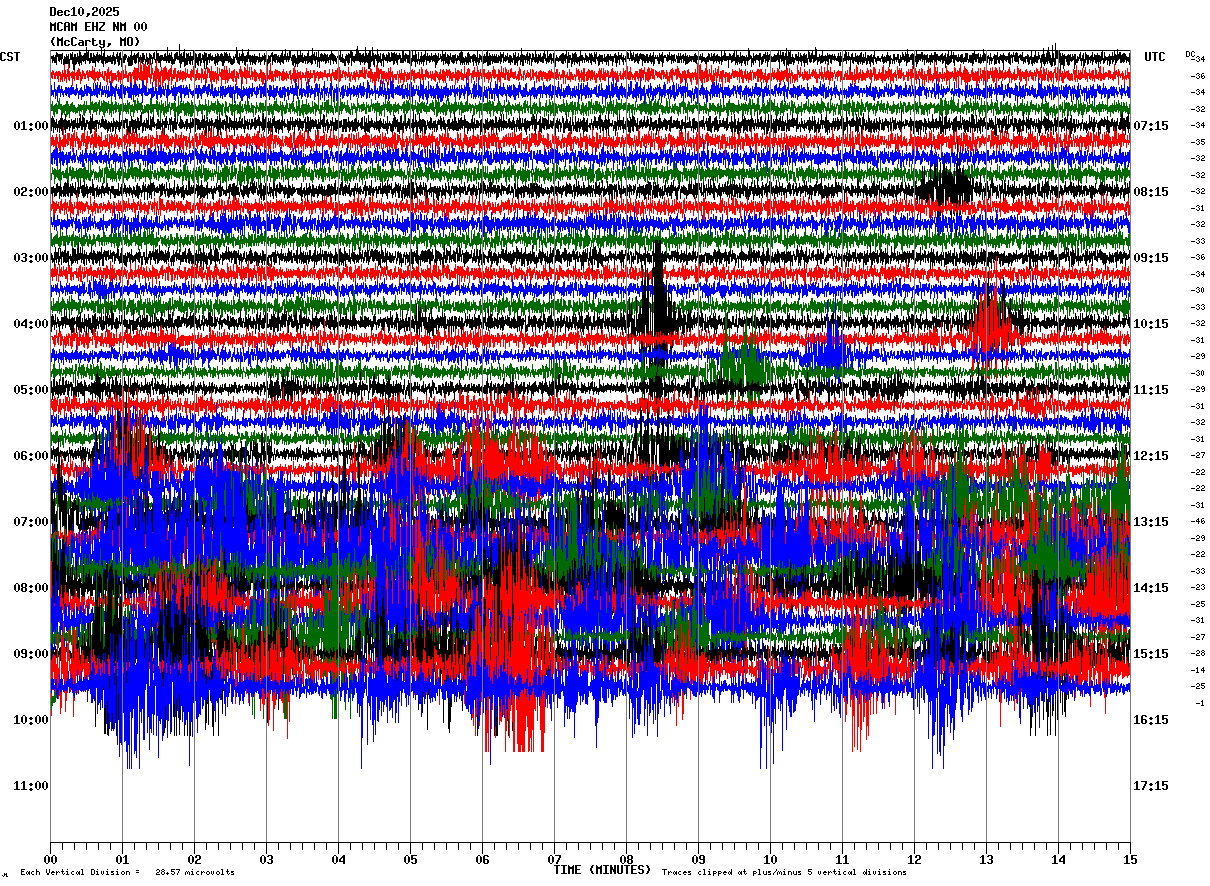Click minute 05 on the time axis

coord(410,859)
